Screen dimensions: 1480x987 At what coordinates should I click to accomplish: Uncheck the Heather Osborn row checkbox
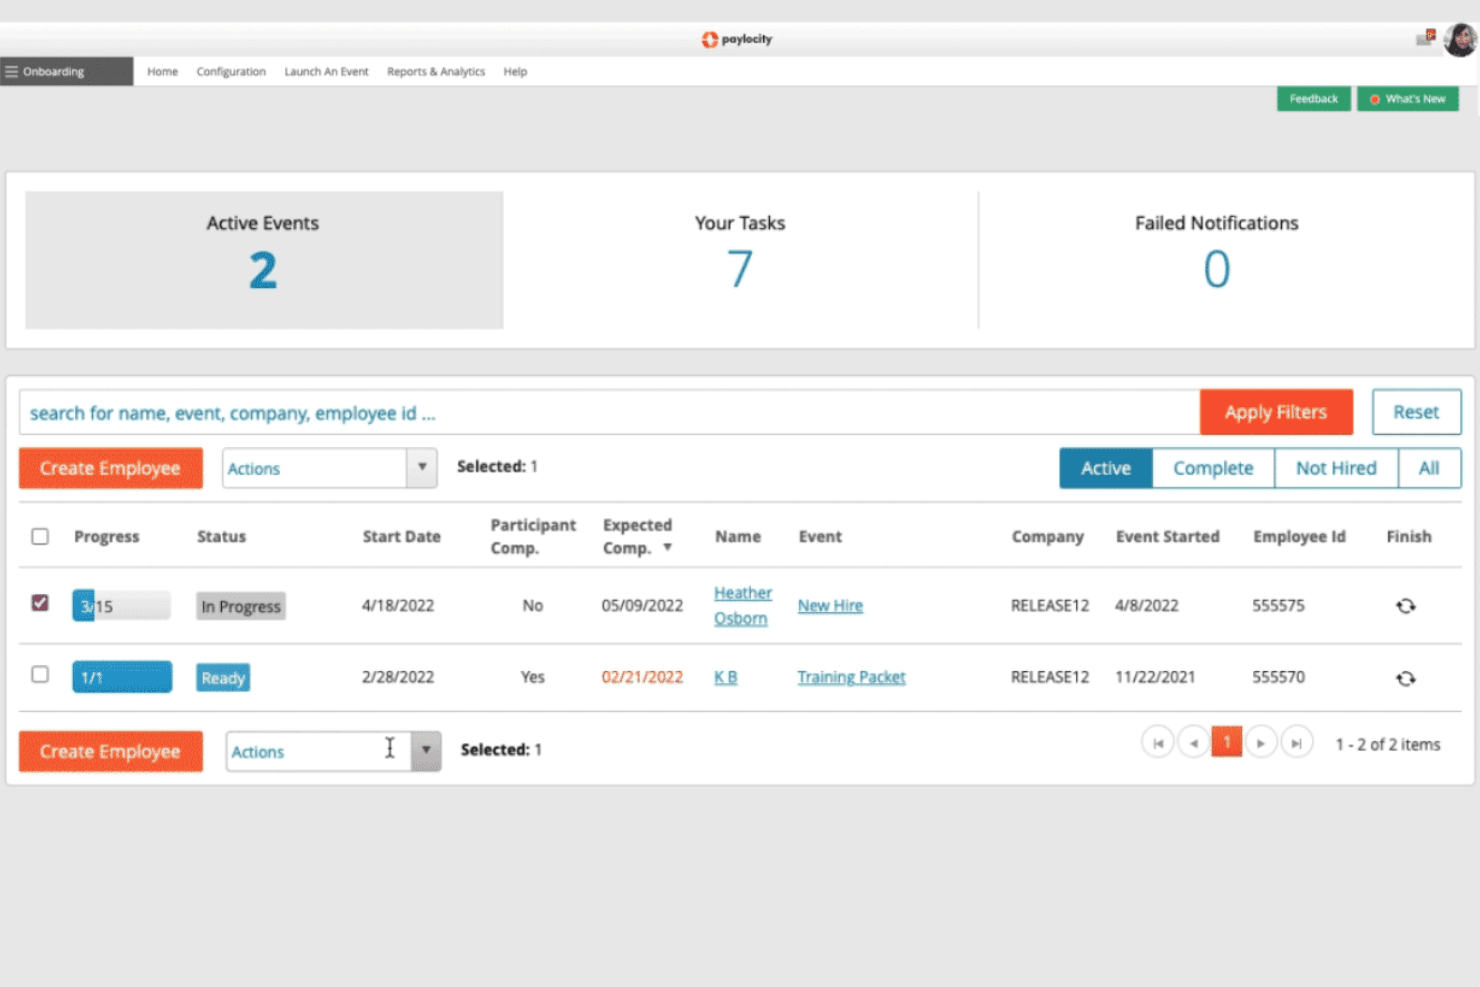coord(40,603)
